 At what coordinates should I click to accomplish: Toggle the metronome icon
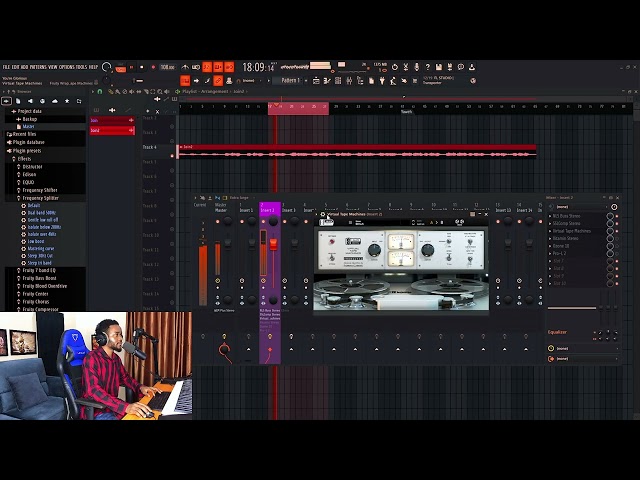pos(185,67)
